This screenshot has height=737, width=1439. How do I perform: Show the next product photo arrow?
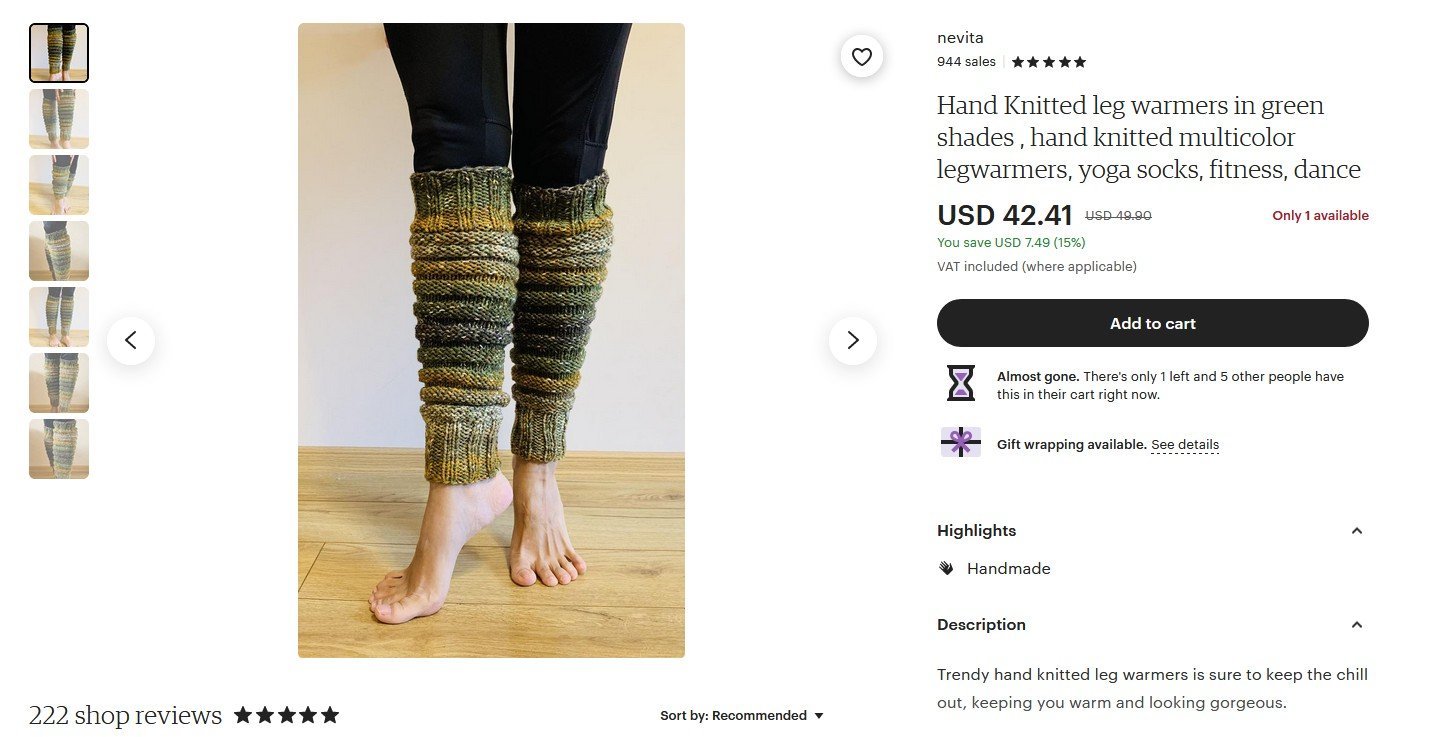tap(853, 341)
